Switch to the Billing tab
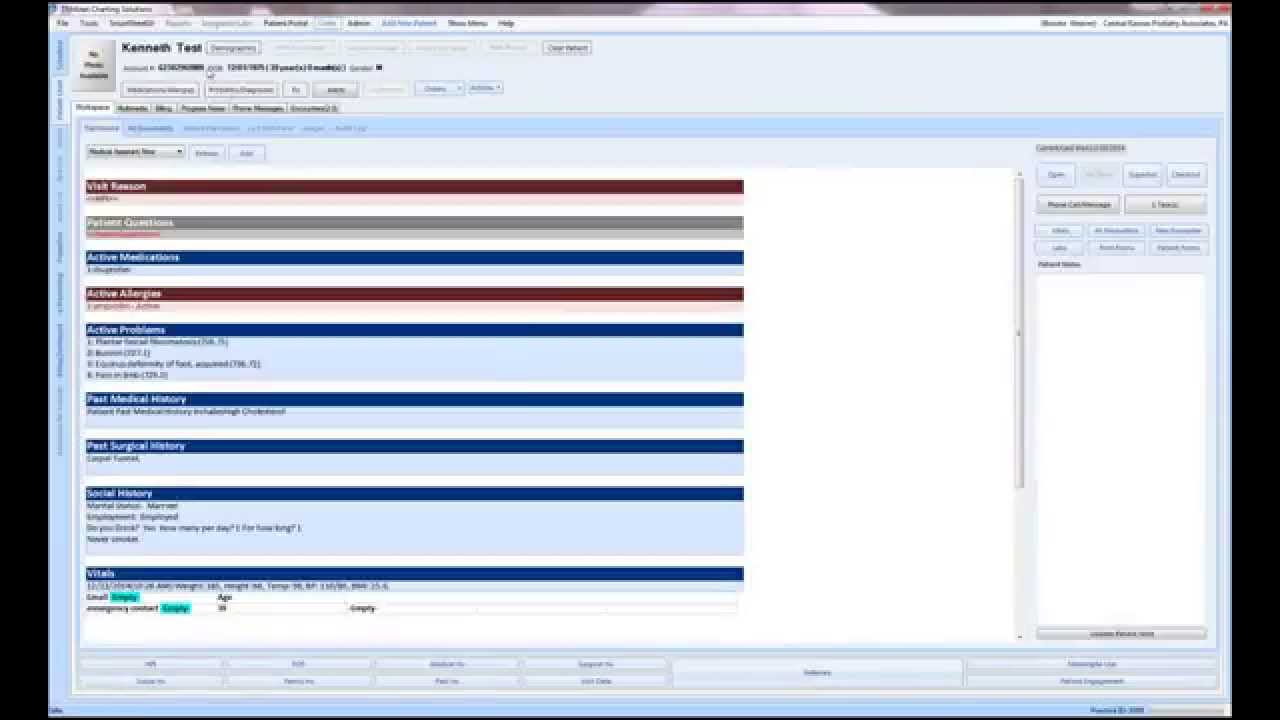1280x720 pixels. 164,108
